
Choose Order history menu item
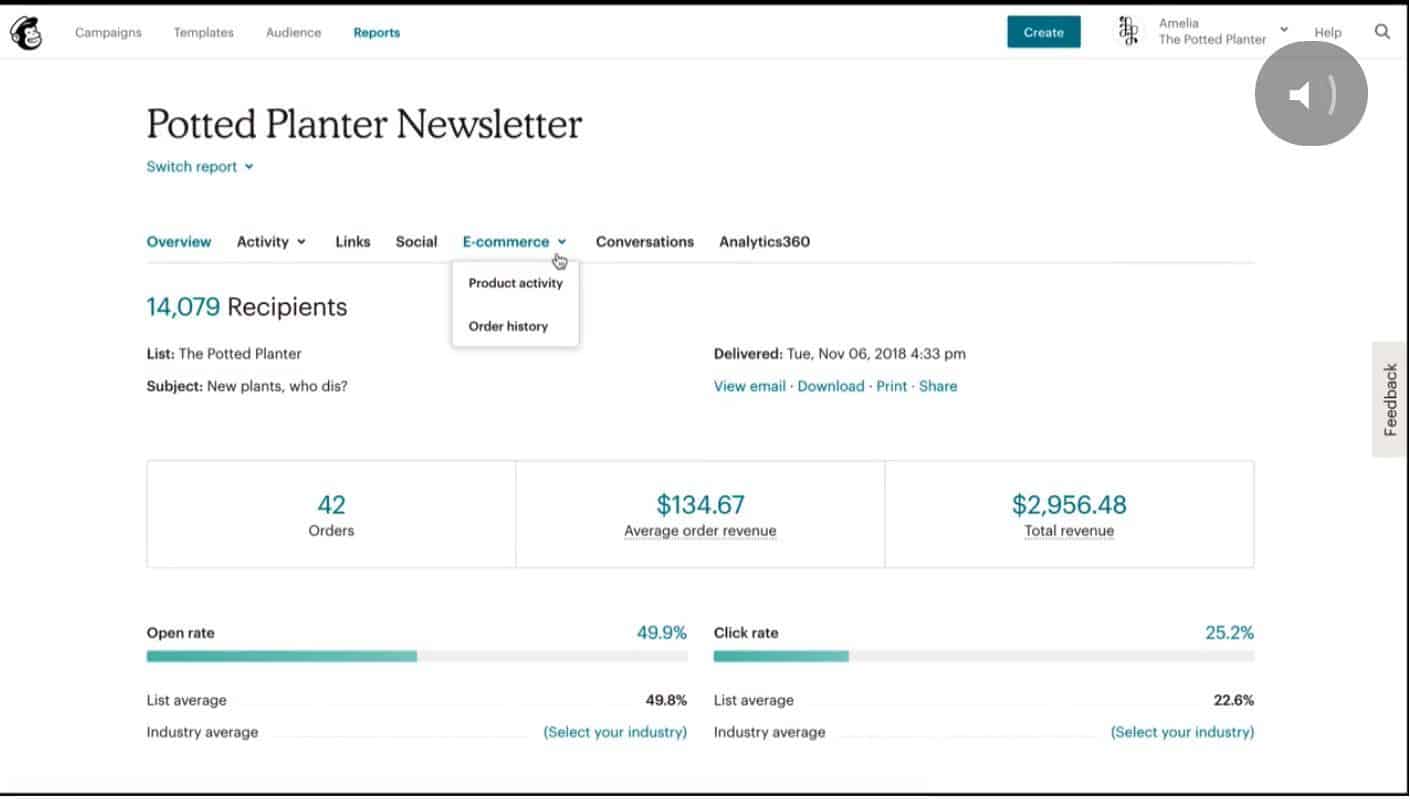pyautogui.click(x=508, y=326)
